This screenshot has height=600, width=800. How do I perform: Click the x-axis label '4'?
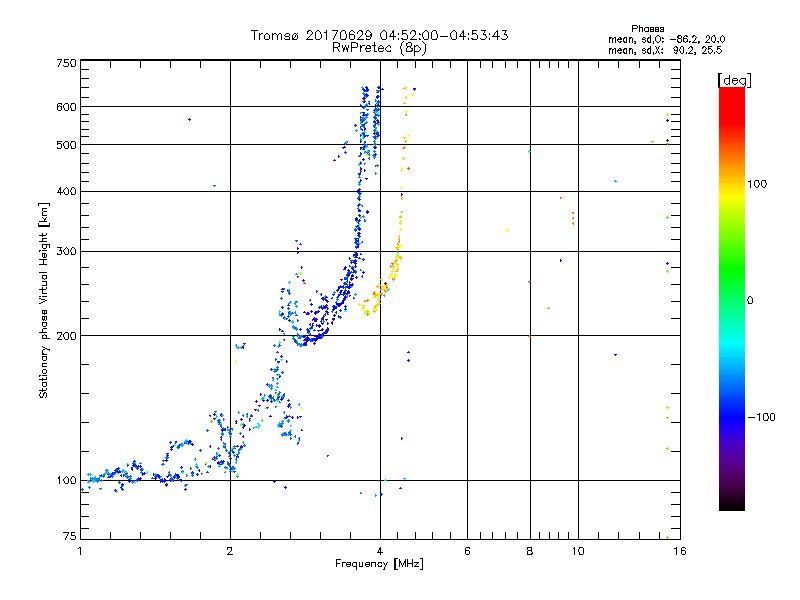click(380, 551)
